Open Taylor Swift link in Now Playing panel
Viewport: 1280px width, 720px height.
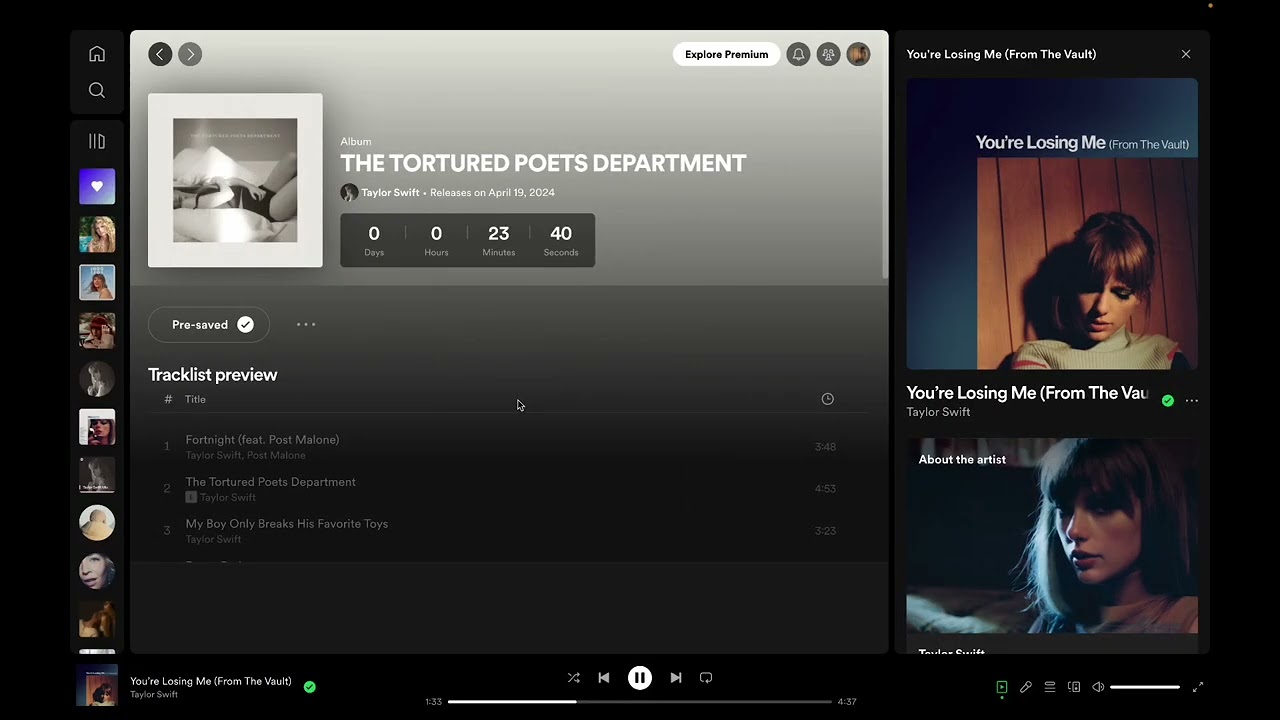(938, 412)
